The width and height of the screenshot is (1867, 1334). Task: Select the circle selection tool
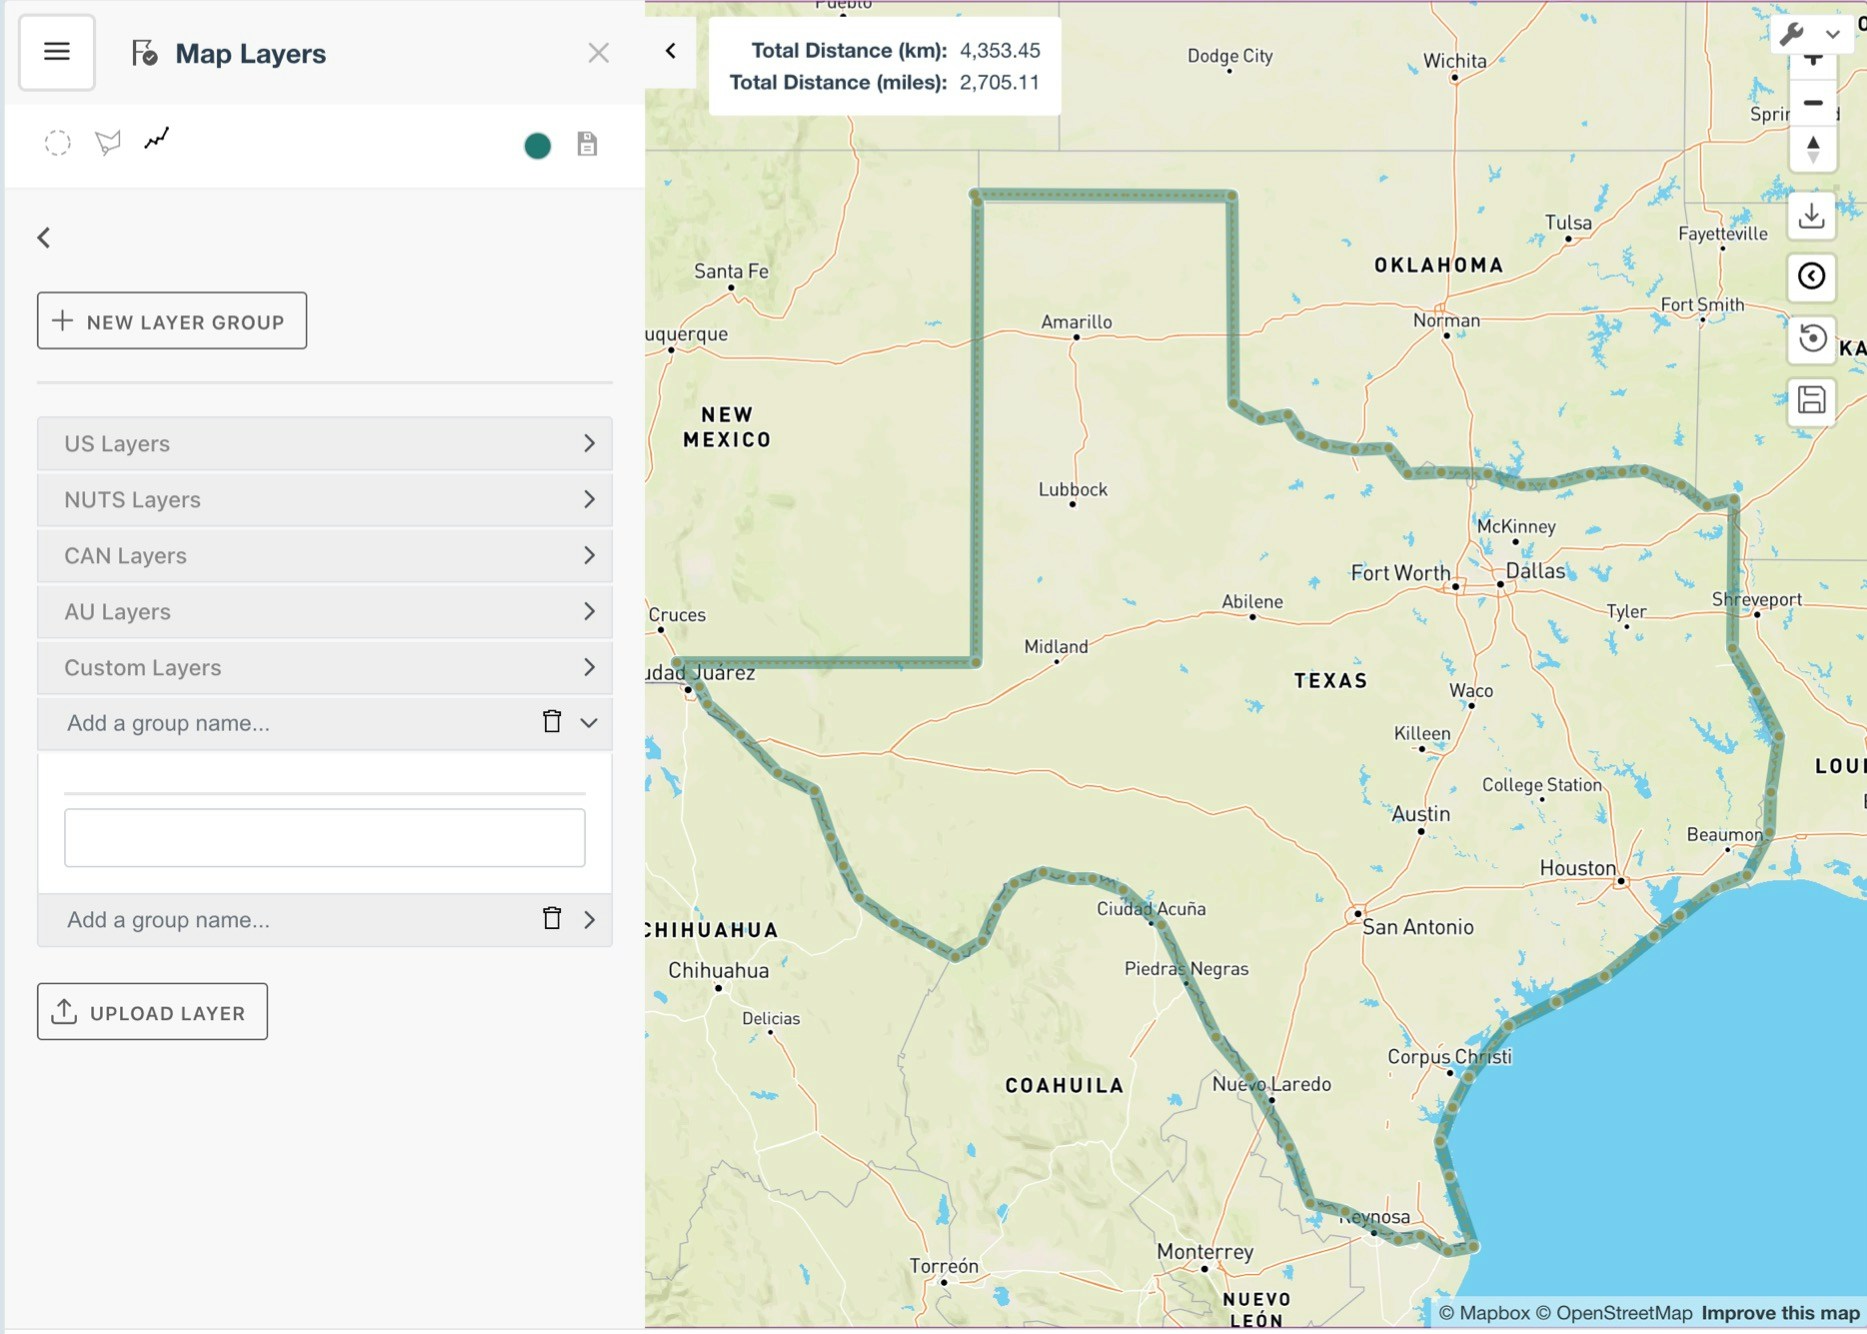click(58, 143)
